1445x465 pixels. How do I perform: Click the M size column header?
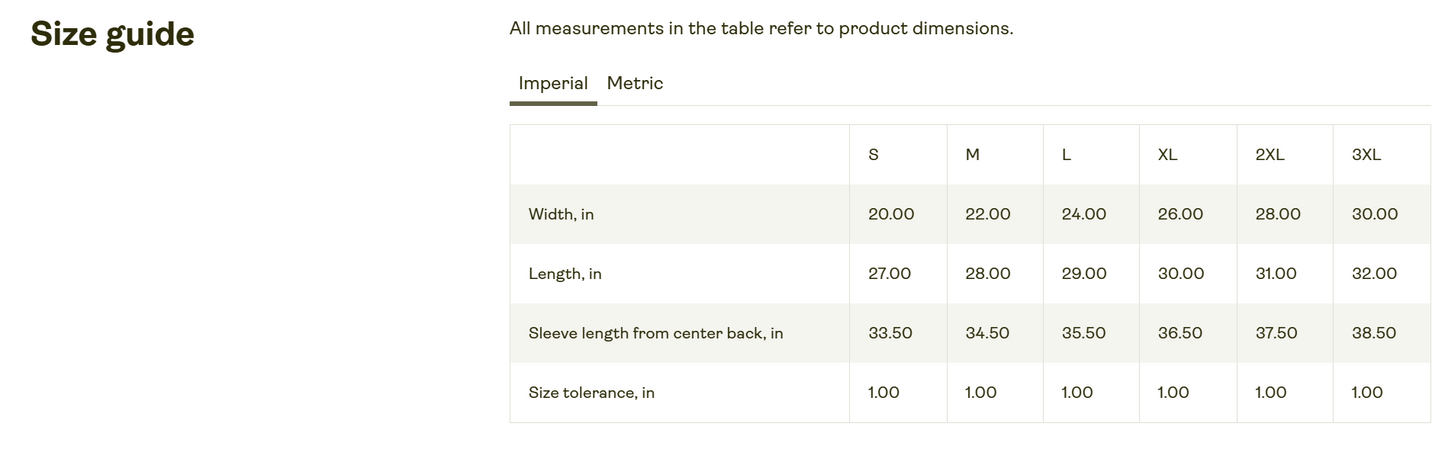click(x=972, y=155)
